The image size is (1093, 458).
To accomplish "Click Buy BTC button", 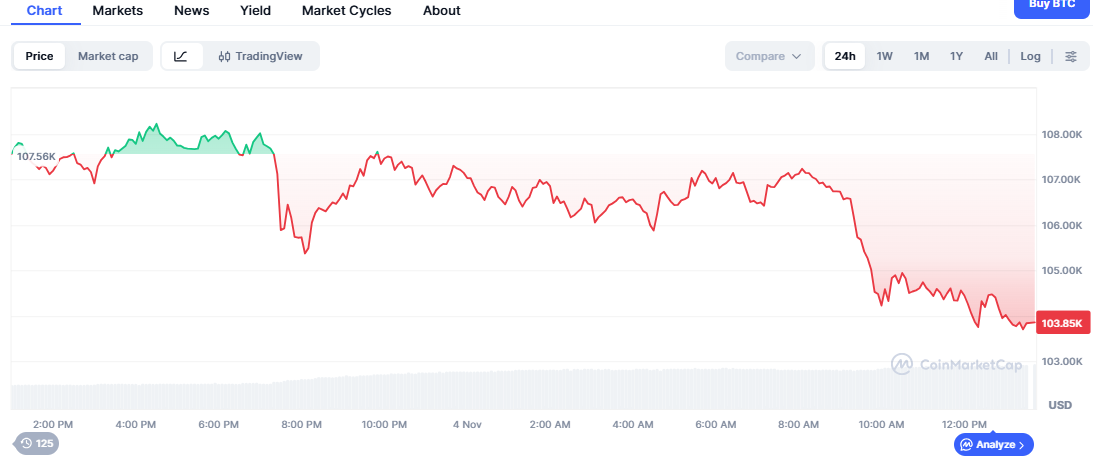I will 1052,6.
